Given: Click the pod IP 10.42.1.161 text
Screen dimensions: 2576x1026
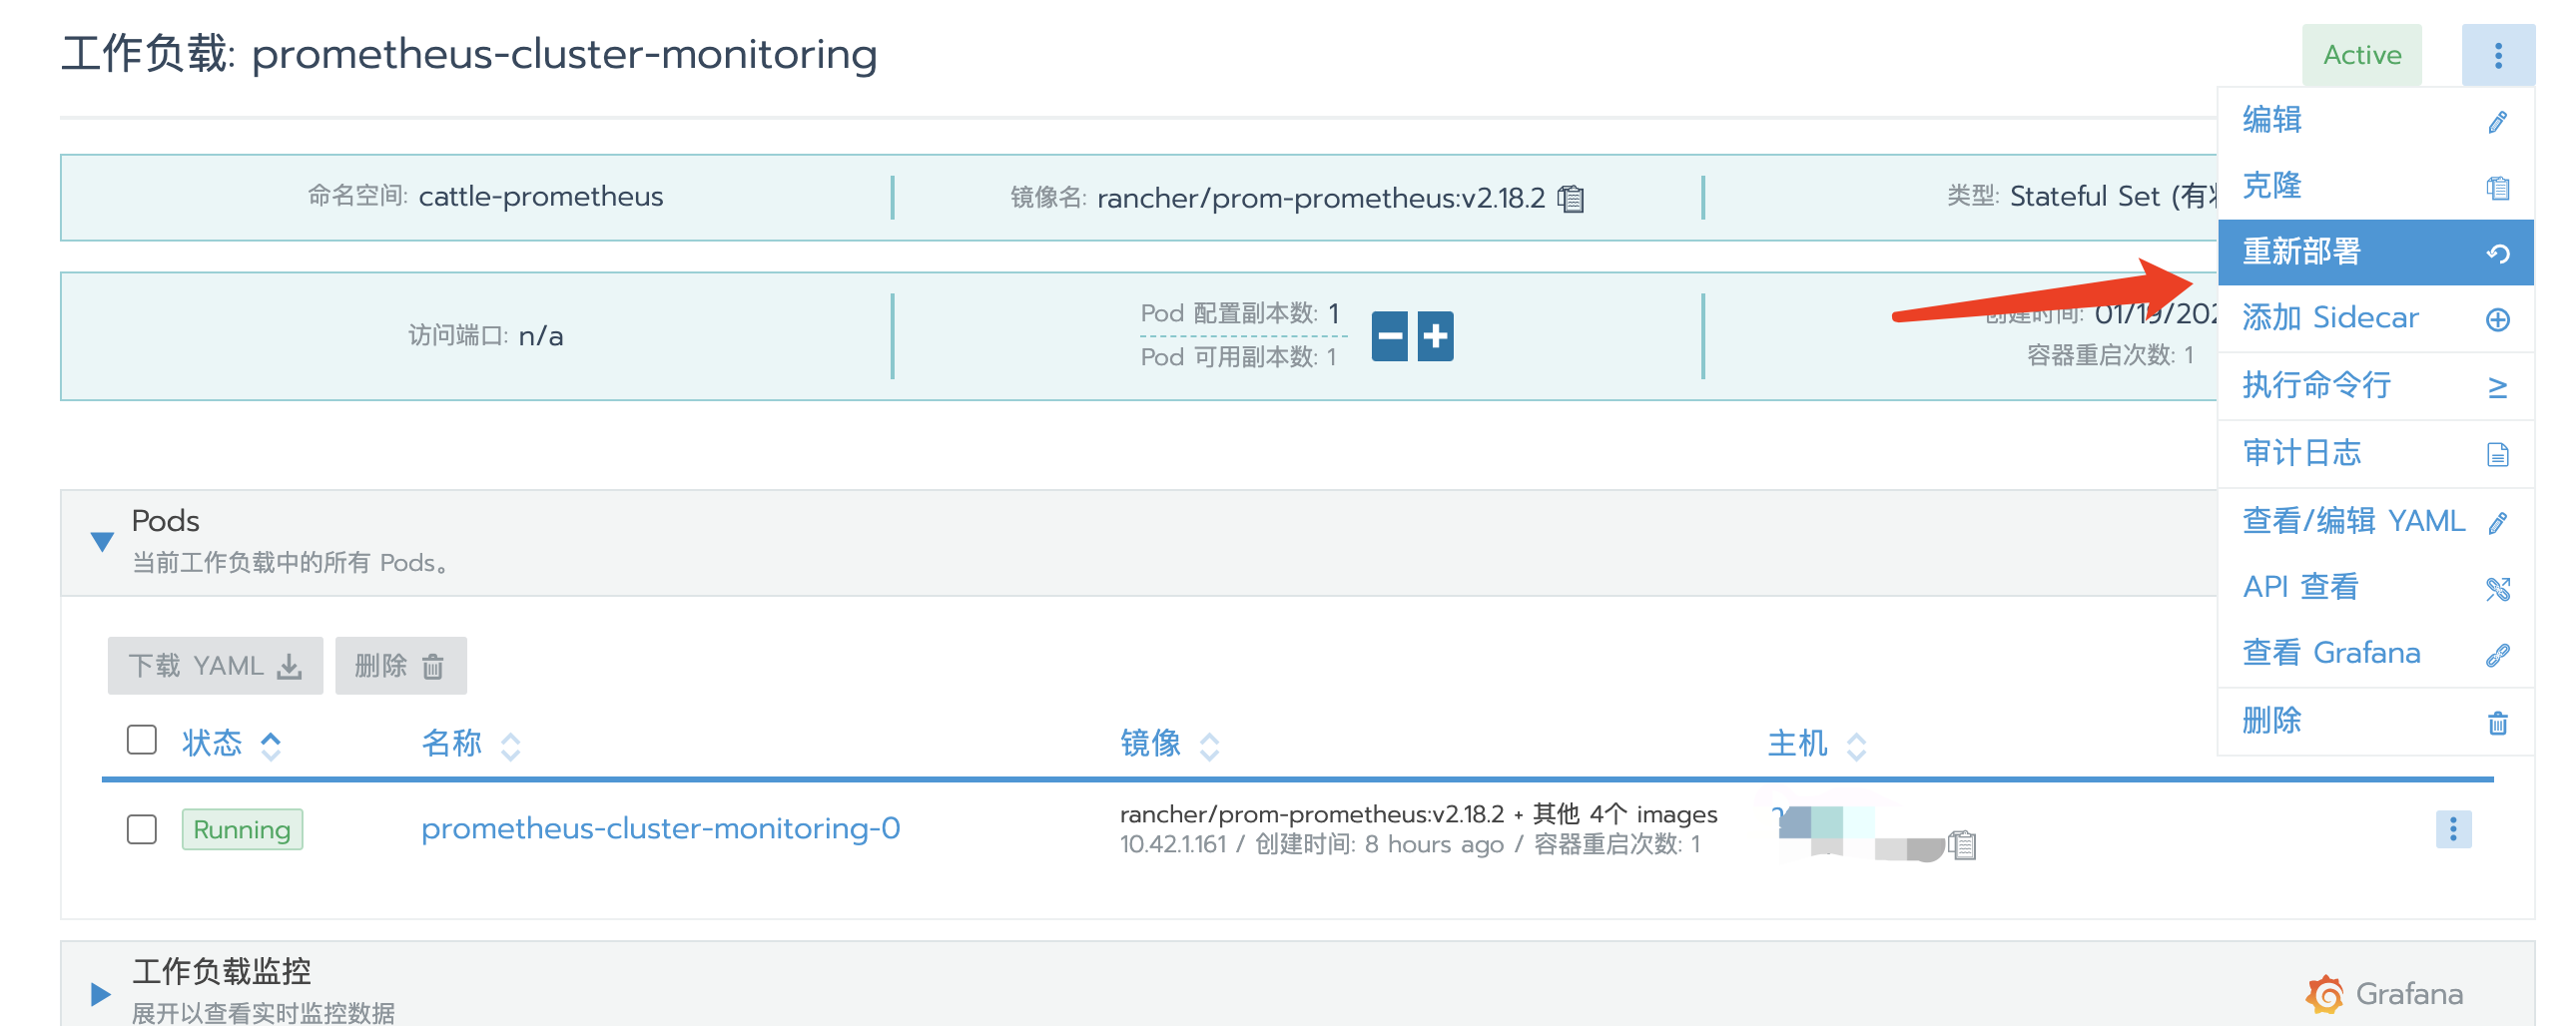Looking at the screenshot, I should click(x=1172, y=845).
